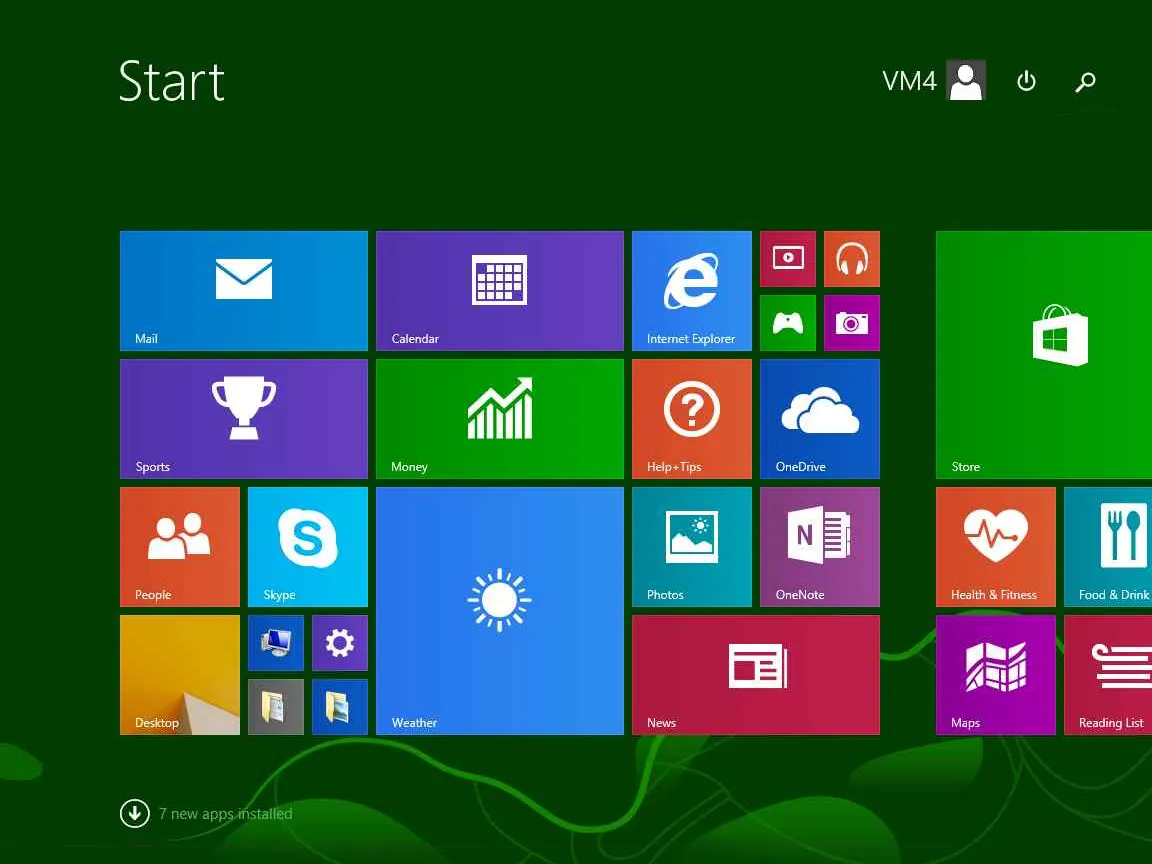Open the Sports trophy tile
1152x864 pixels.
(243, 419)
